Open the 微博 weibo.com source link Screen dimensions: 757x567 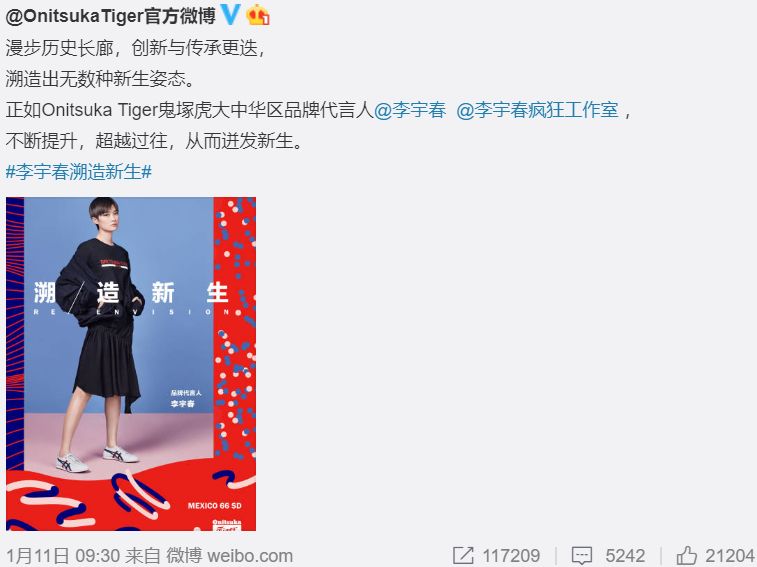pyautogui.click(x=229, y=556)
